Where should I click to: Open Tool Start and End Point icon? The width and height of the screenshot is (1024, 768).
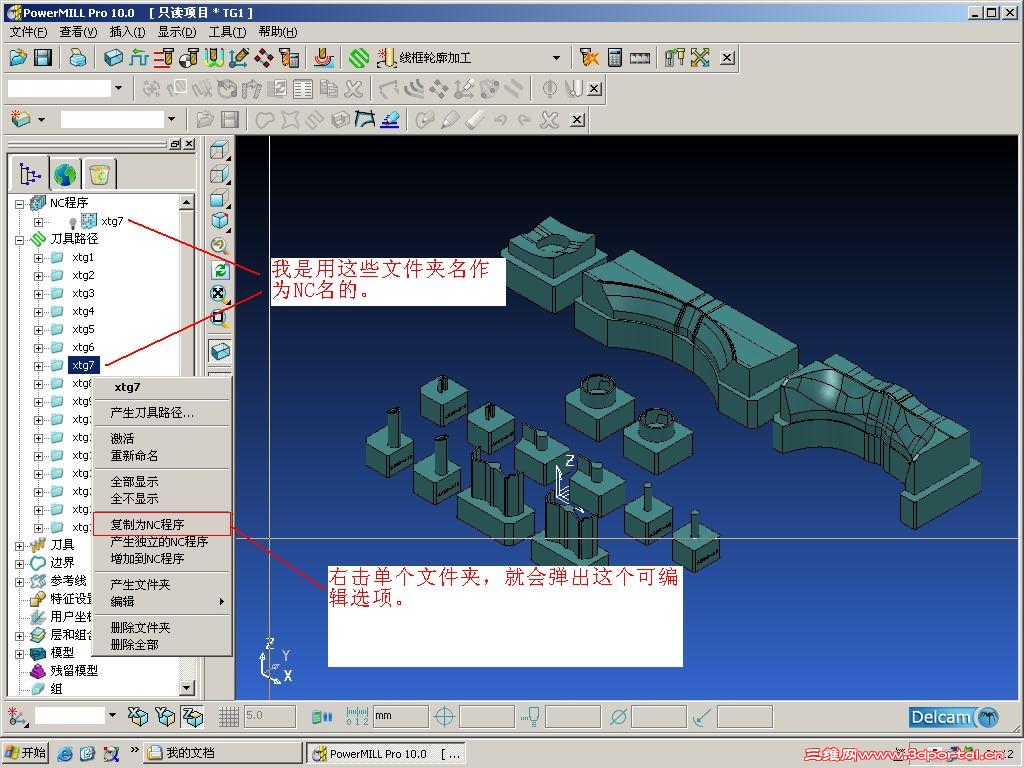tap(189, 58)
